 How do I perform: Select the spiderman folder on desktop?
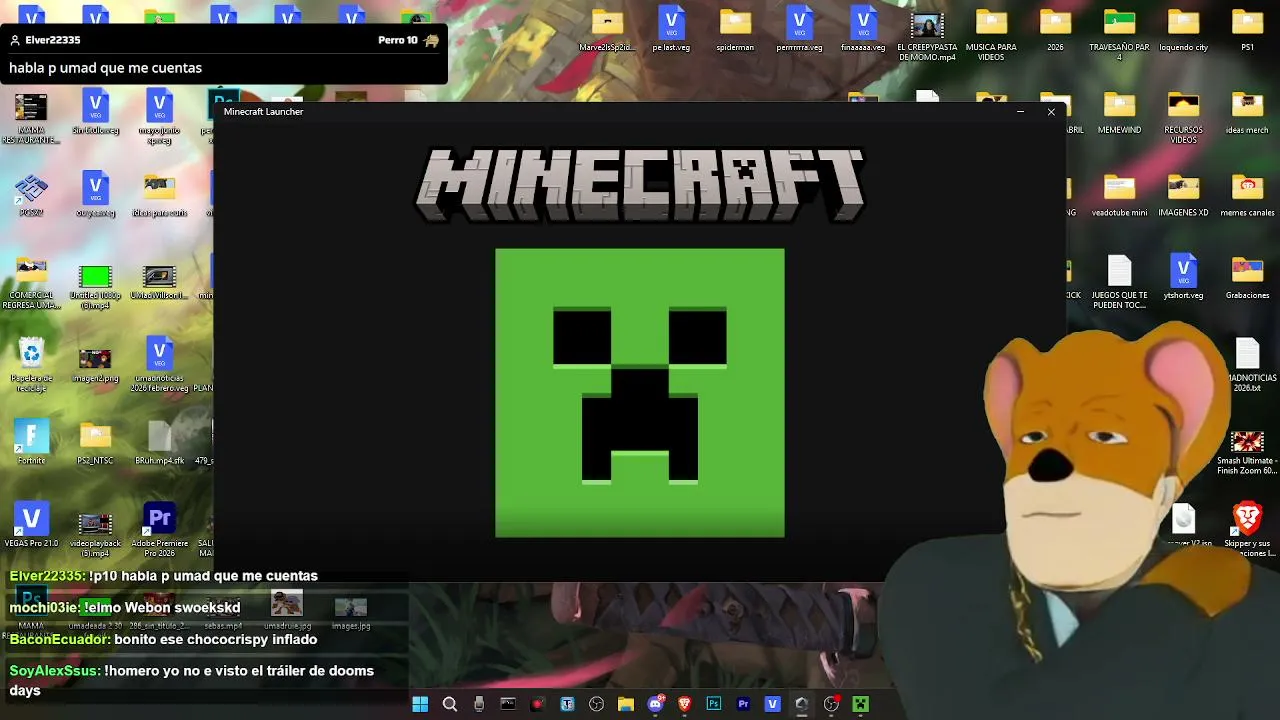tap(735, 30)
